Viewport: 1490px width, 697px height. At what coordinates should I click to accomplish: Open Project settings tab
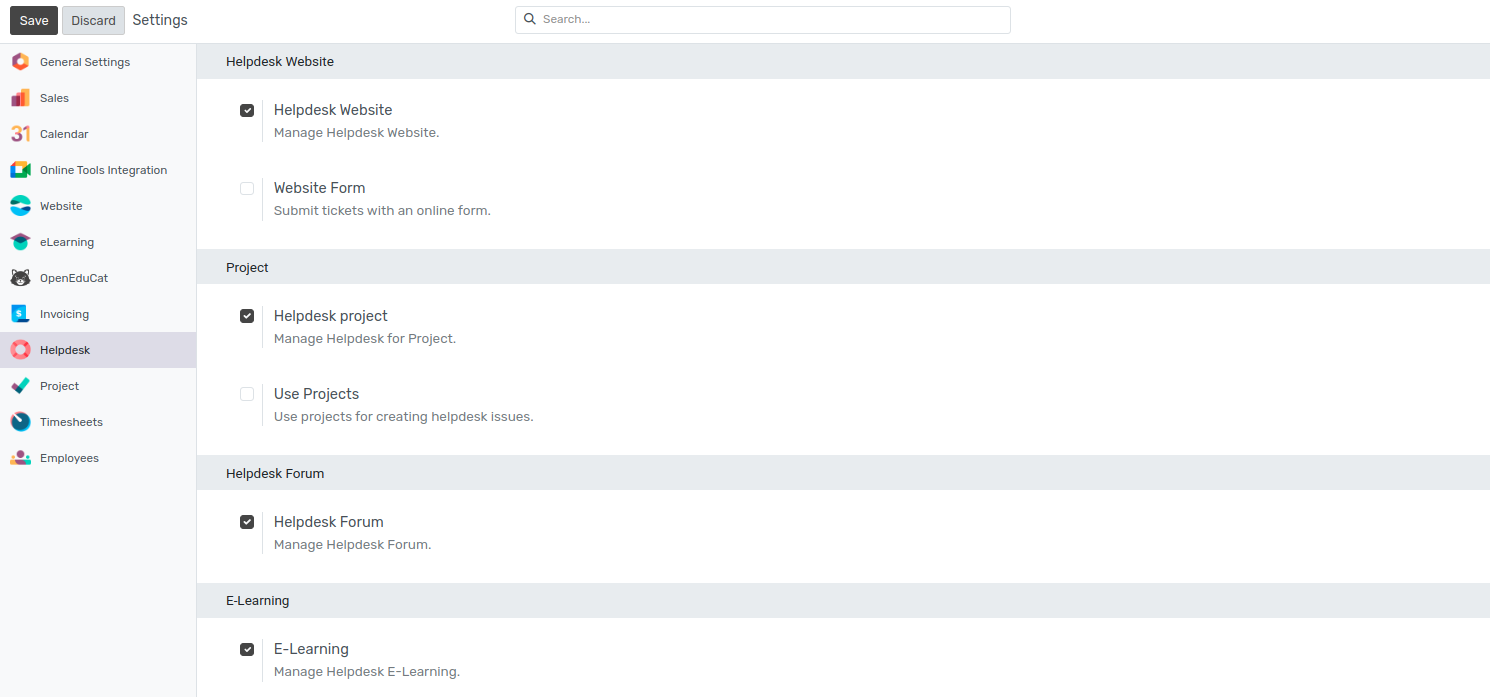click(x=98, y=386)
